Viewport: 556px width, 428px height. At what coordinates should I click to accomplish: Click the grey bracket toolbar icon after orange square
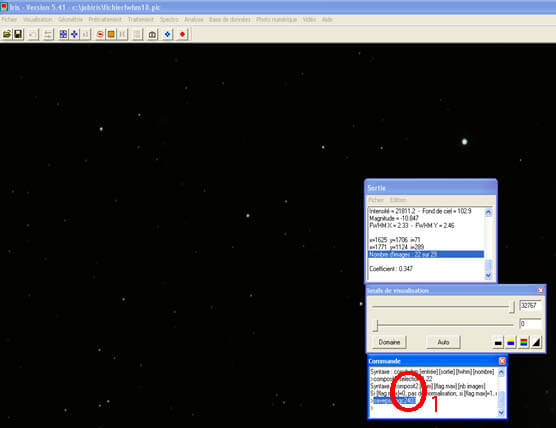[x=123, y=34]
